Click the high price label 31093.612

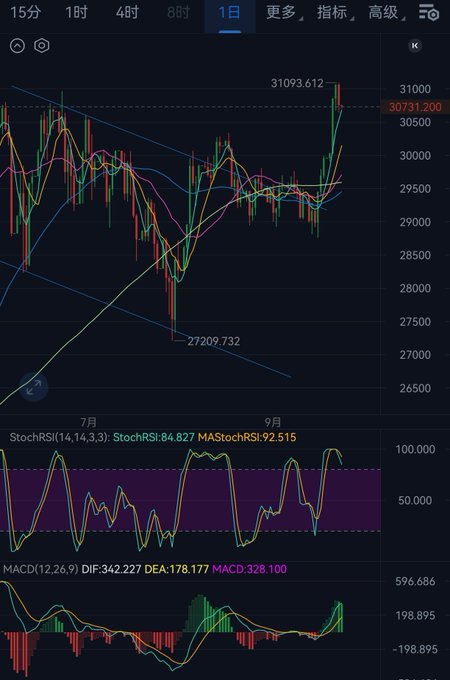tap(297, 83)
